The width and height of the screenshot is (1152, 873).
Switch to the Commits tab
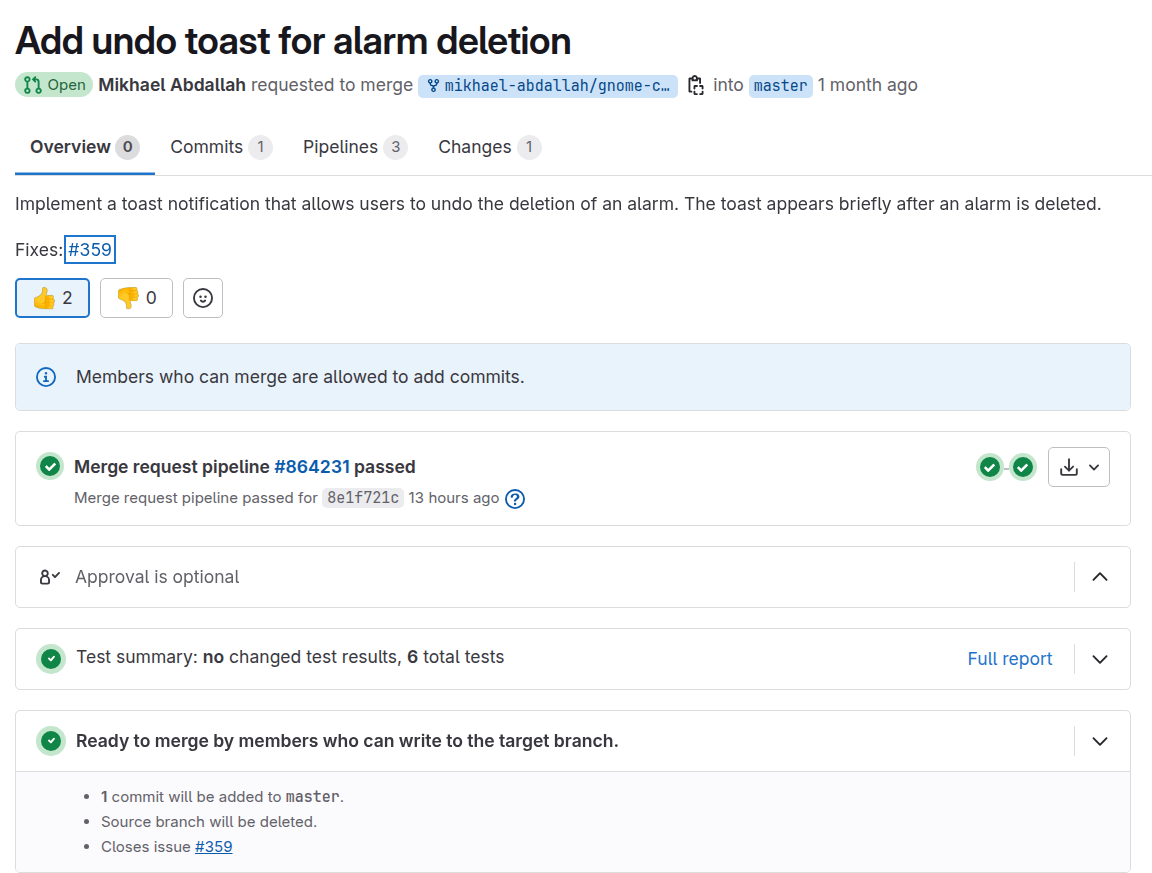click(x=221, y=148)
